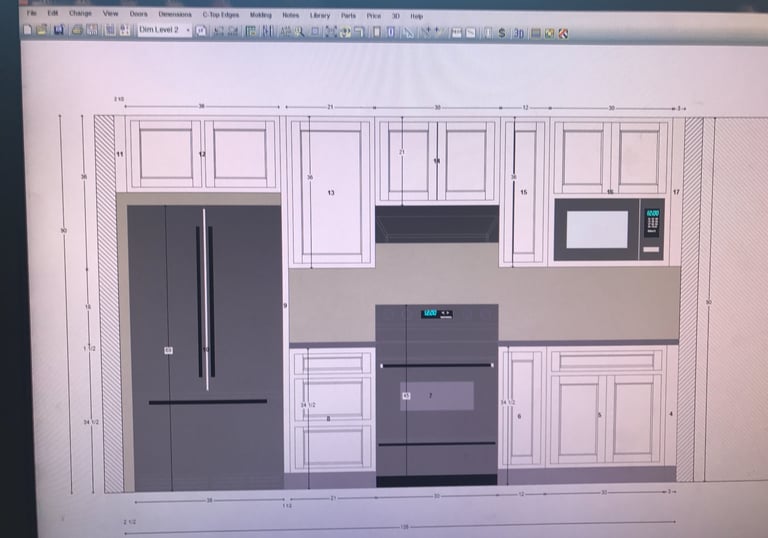The height and width of the screenshot is (538, 768).
Task: Open the Help menu
Action: (416, 16)
